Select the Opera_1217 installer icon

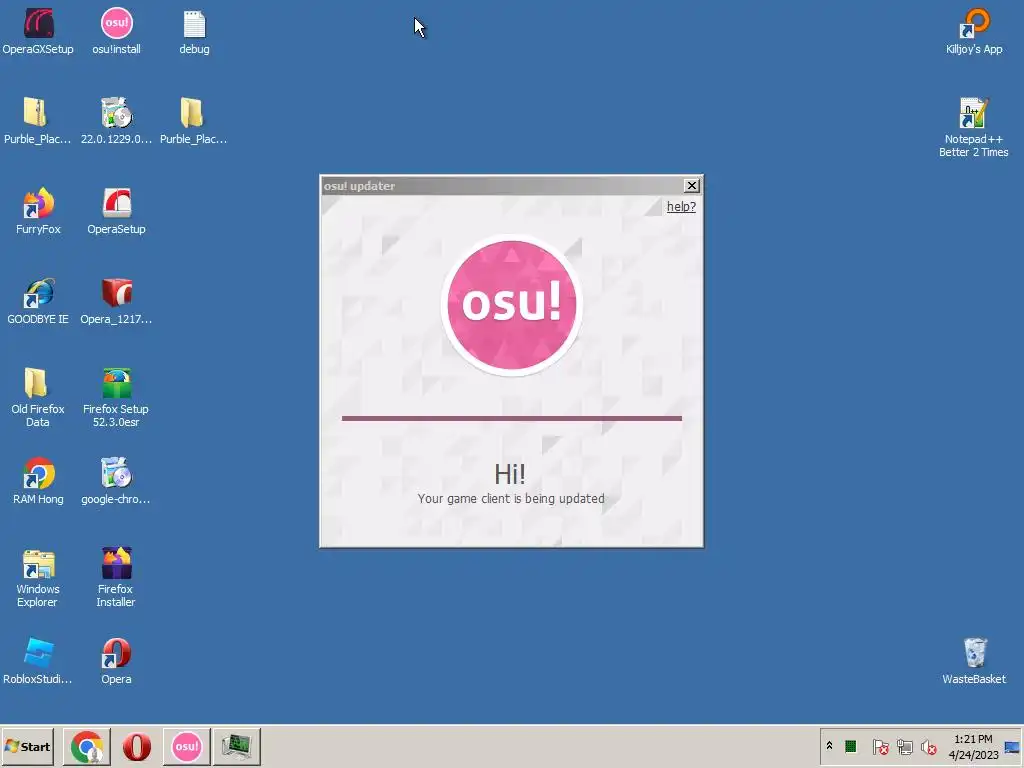click(x=116, y=301)
